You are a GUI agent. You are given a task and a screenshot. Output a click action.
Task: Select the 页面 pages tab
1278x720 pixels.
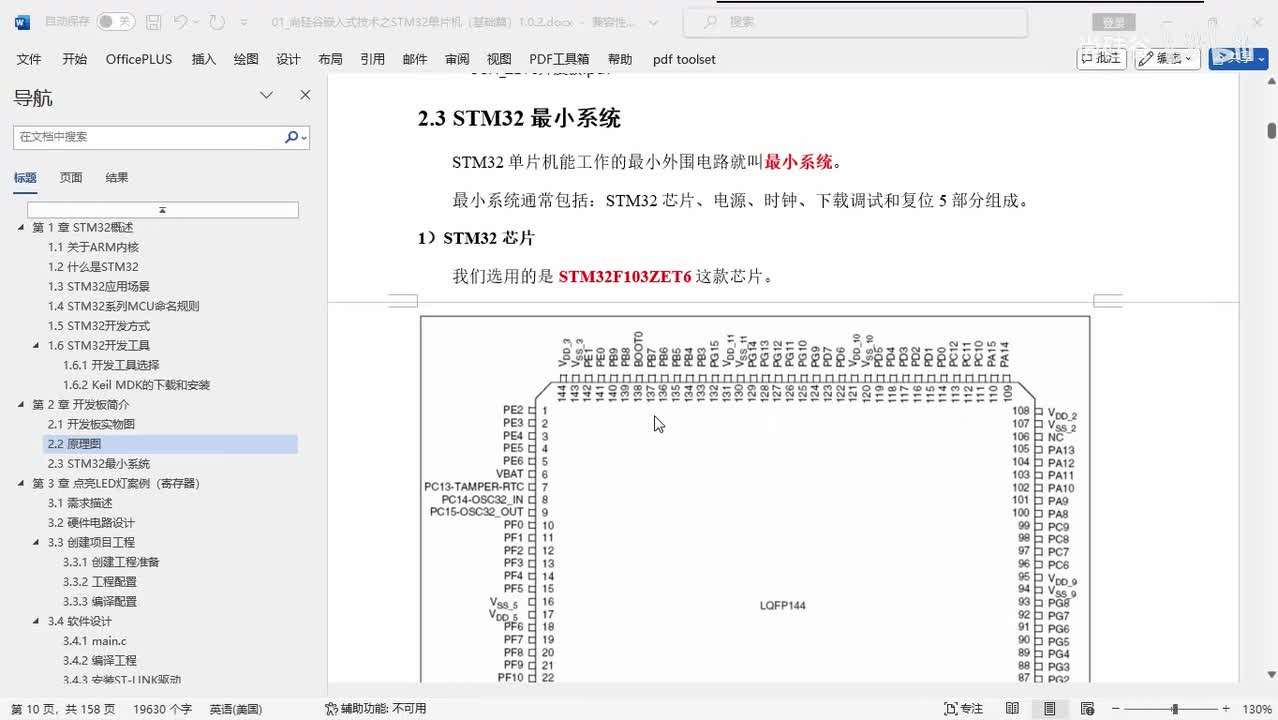[71, 178]
